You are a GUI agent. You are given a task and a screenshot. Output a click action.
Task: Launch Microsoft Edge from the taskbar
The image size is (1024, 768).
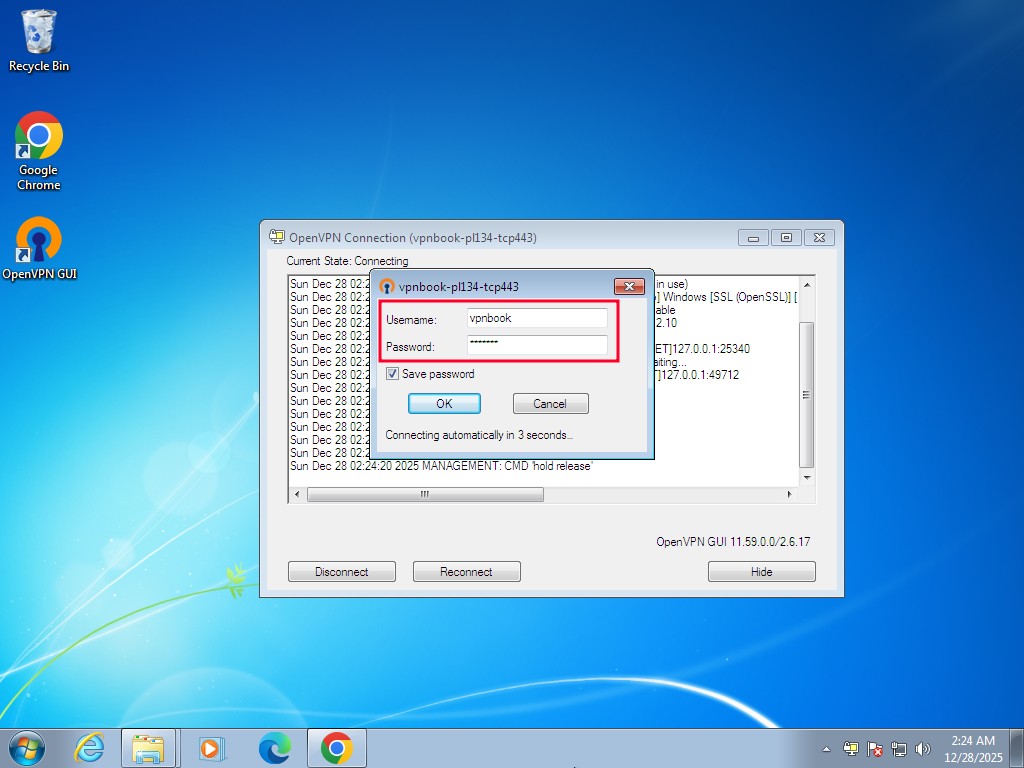[274, 748]
